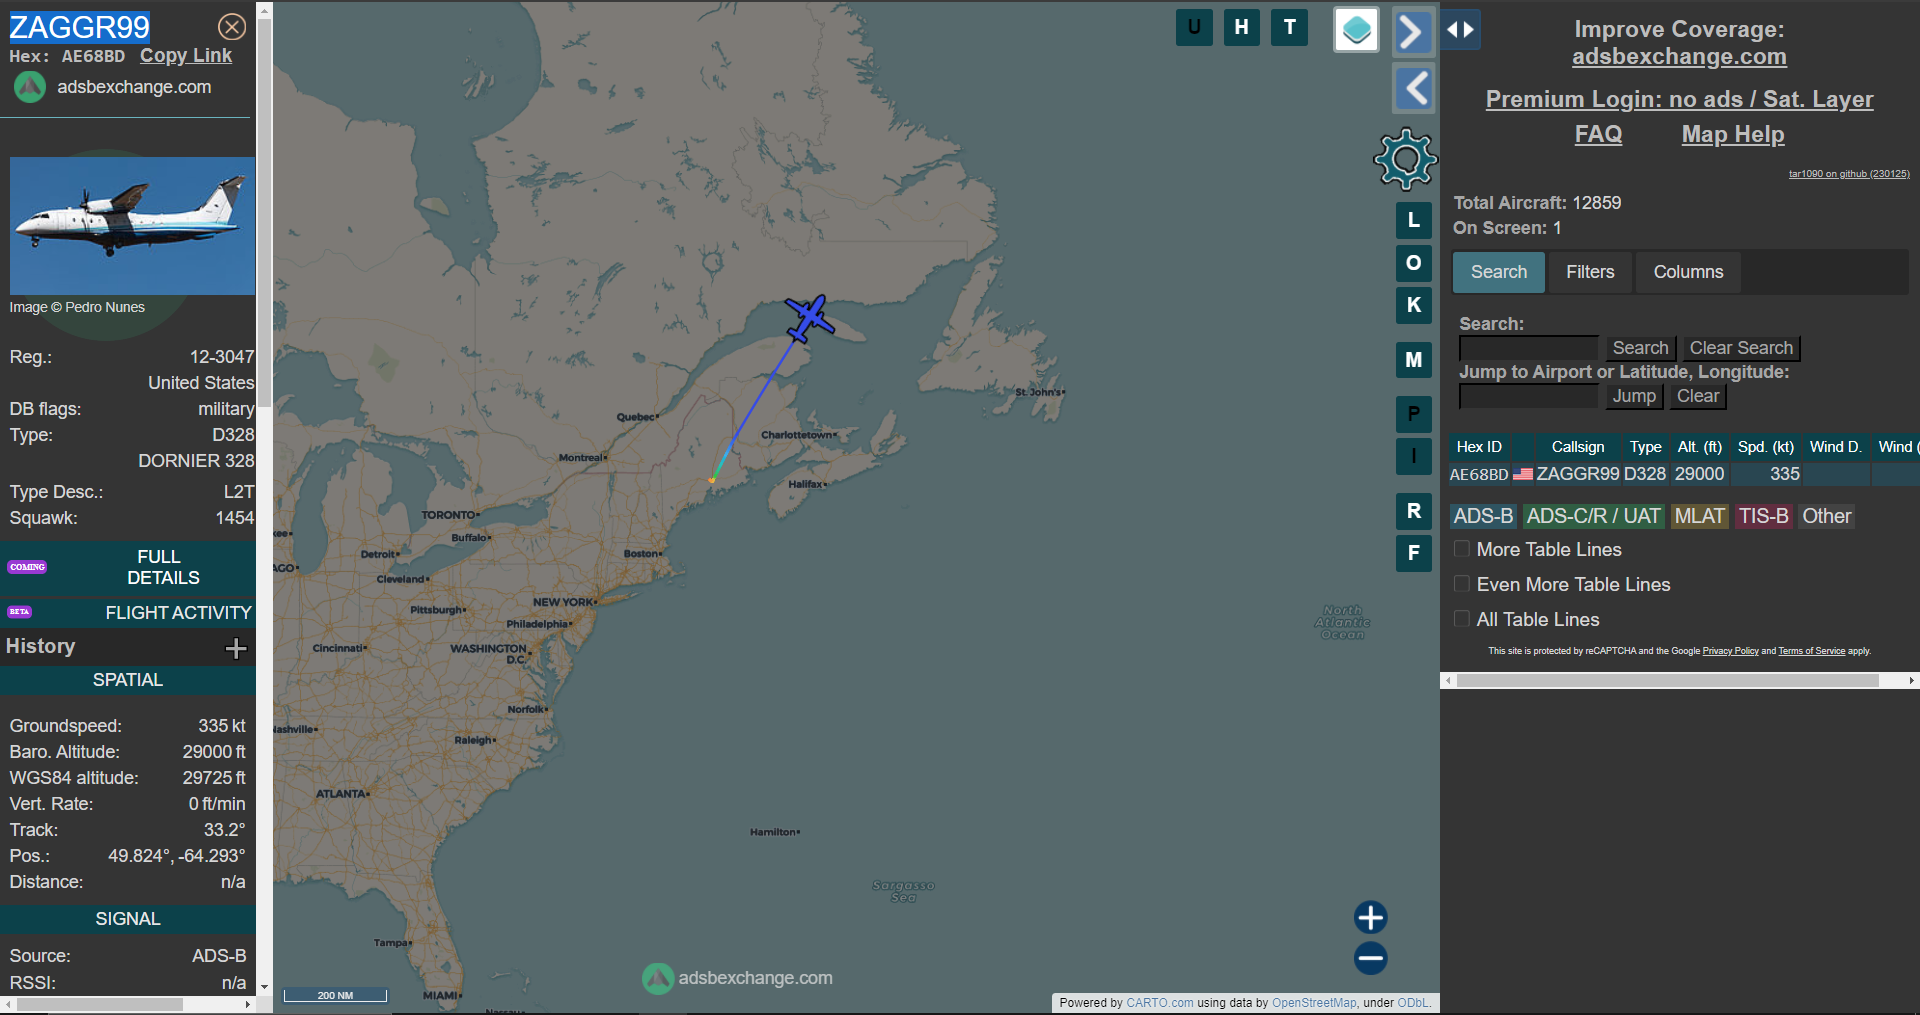This screenshot has height=1015, width=1920.
Task: Switch to the Search tab
Action: [1498, 272]
